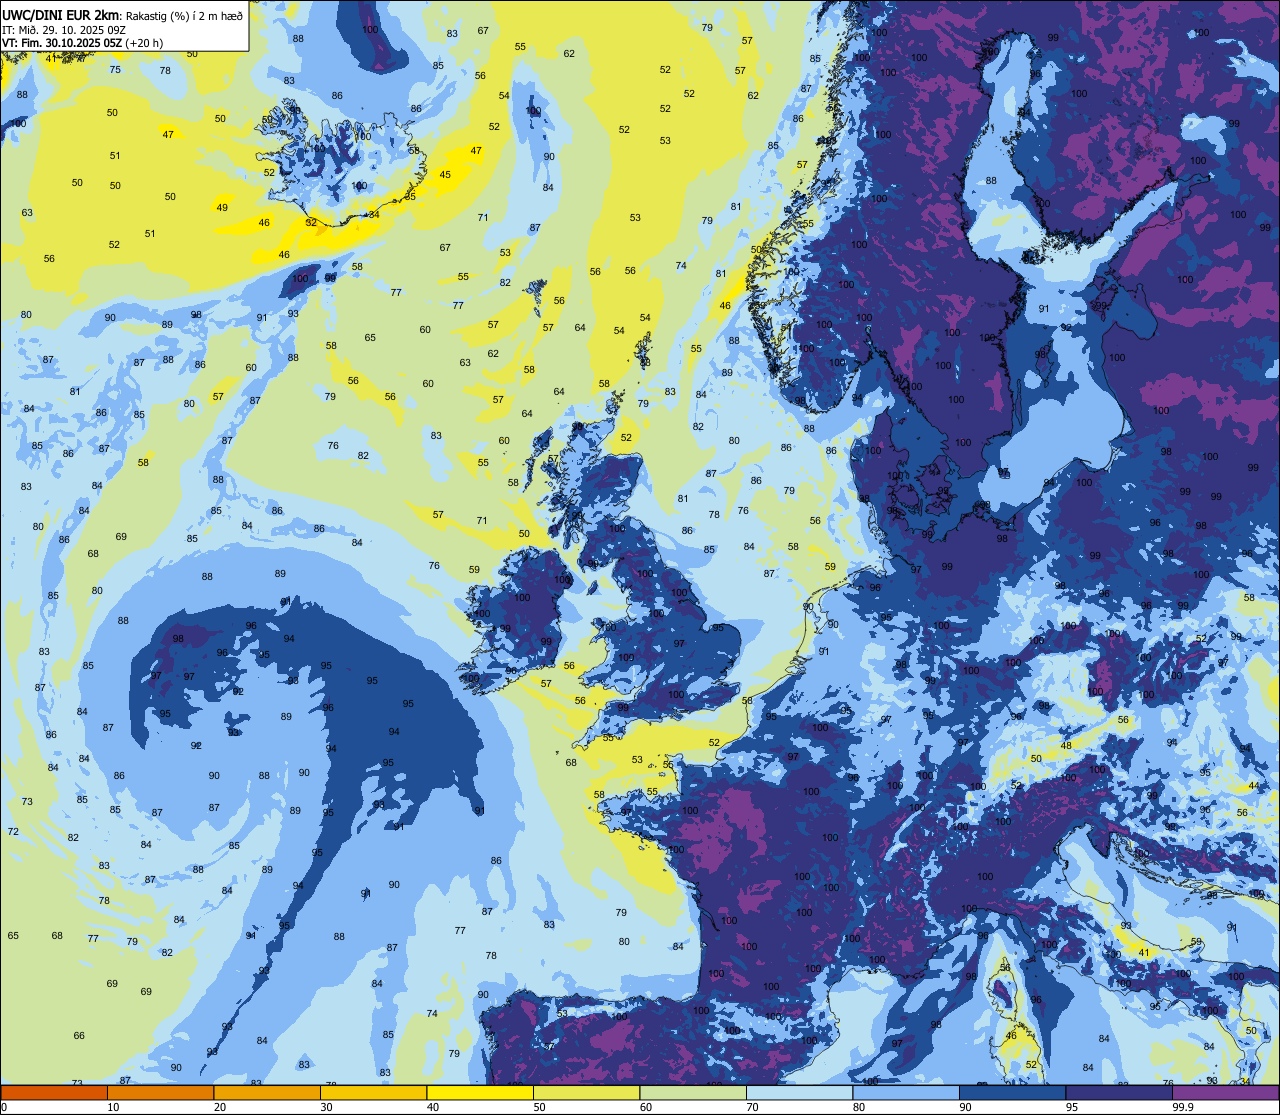Click the yellow 40–50 legend color segment
1280x1115 pixels.
click(x=480, y=1092)
